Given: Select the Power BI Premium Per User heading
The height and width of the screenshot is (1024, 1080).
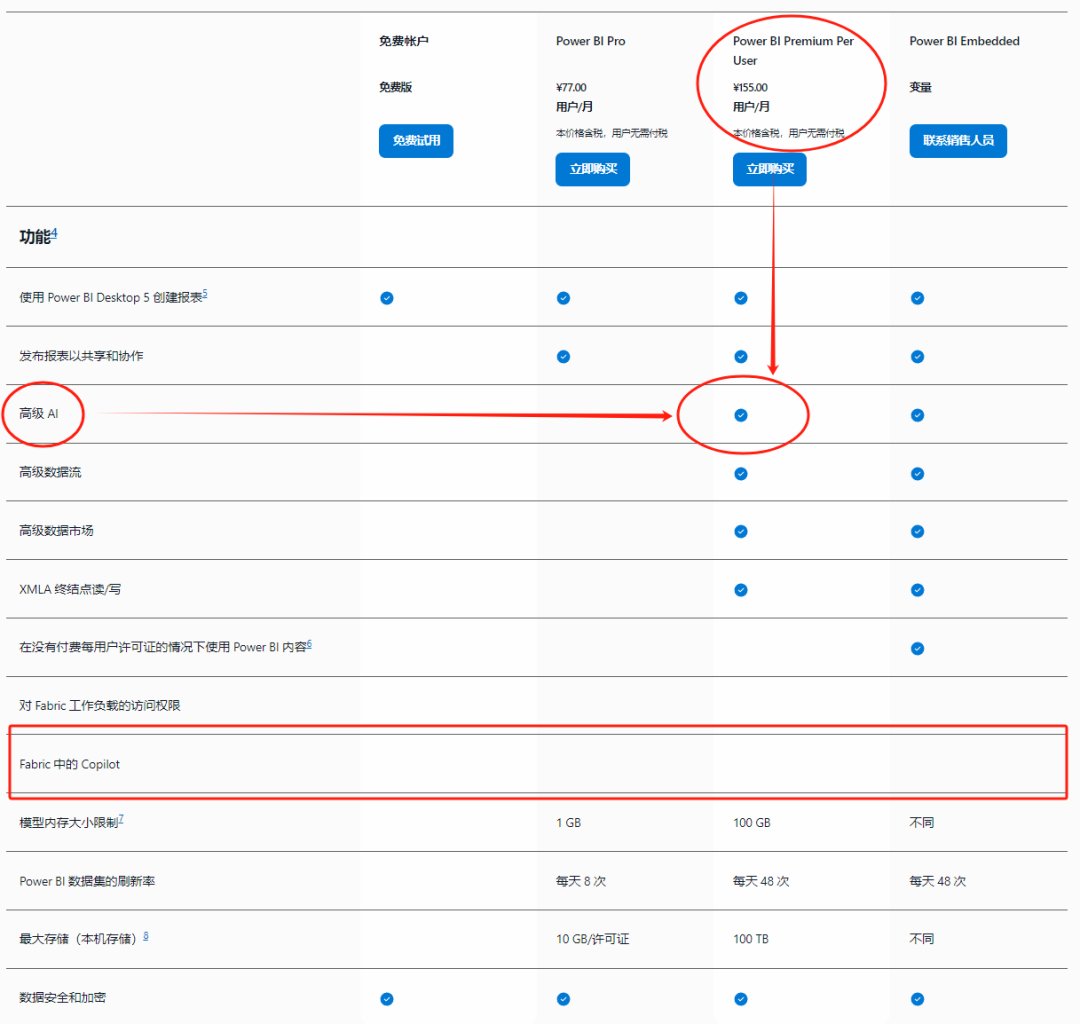Looking at the screenshot, I should click(x=793, y=51).
